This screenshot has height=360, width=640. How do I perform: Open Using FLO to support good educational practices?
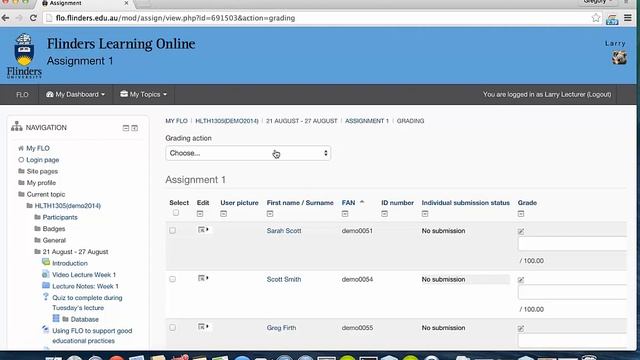[92, 336]
